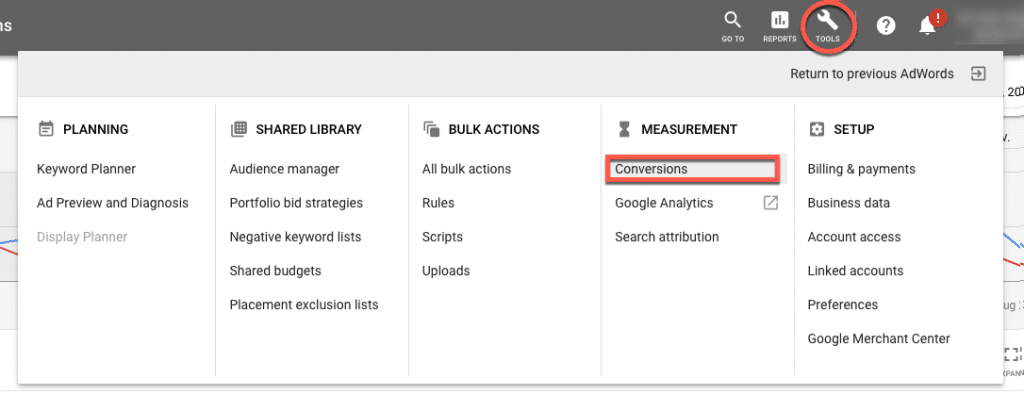Open Keyword Planner

tap(86, 169)
